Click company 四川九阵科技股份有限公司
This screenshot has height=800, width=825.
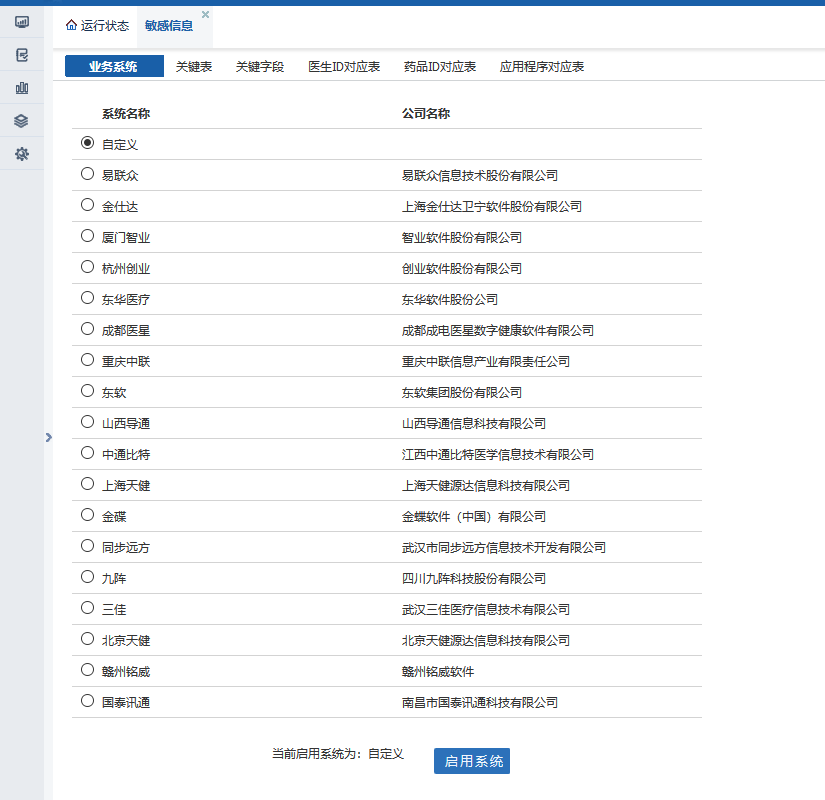pyautogui.click(x=474, y=579)
